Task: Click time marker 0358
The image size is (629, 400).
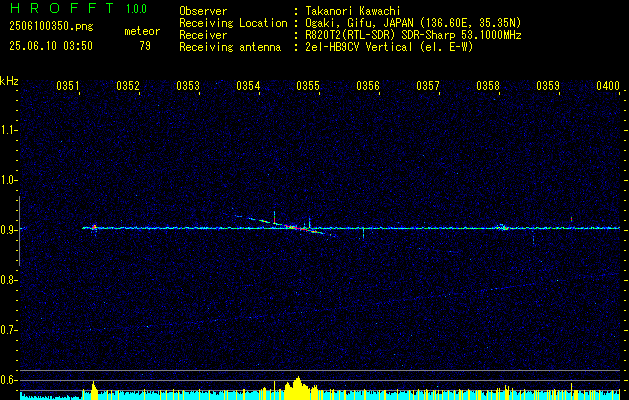Action: 488,85
